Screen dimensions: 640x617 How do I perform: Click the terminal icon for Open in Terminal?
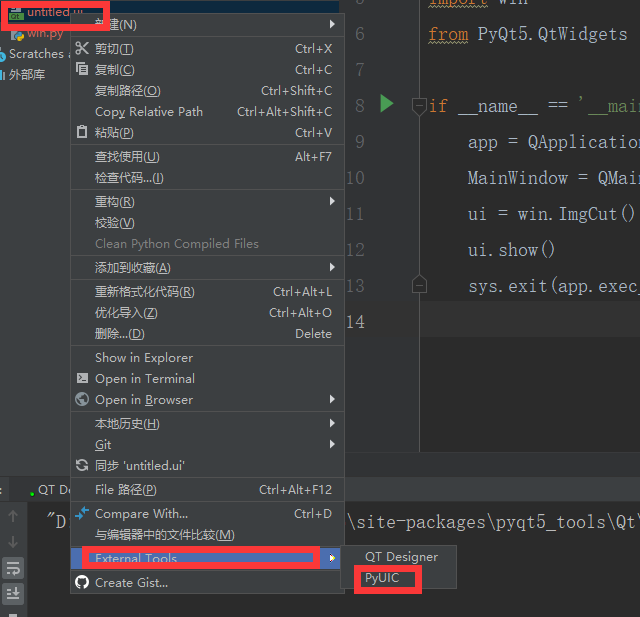point(83,379)
